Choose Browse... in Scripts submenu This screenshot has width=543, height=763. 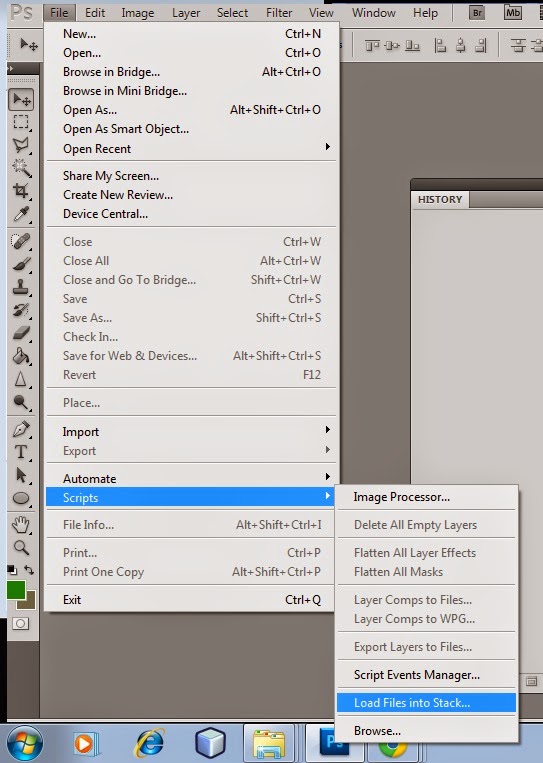coord(427,731)
